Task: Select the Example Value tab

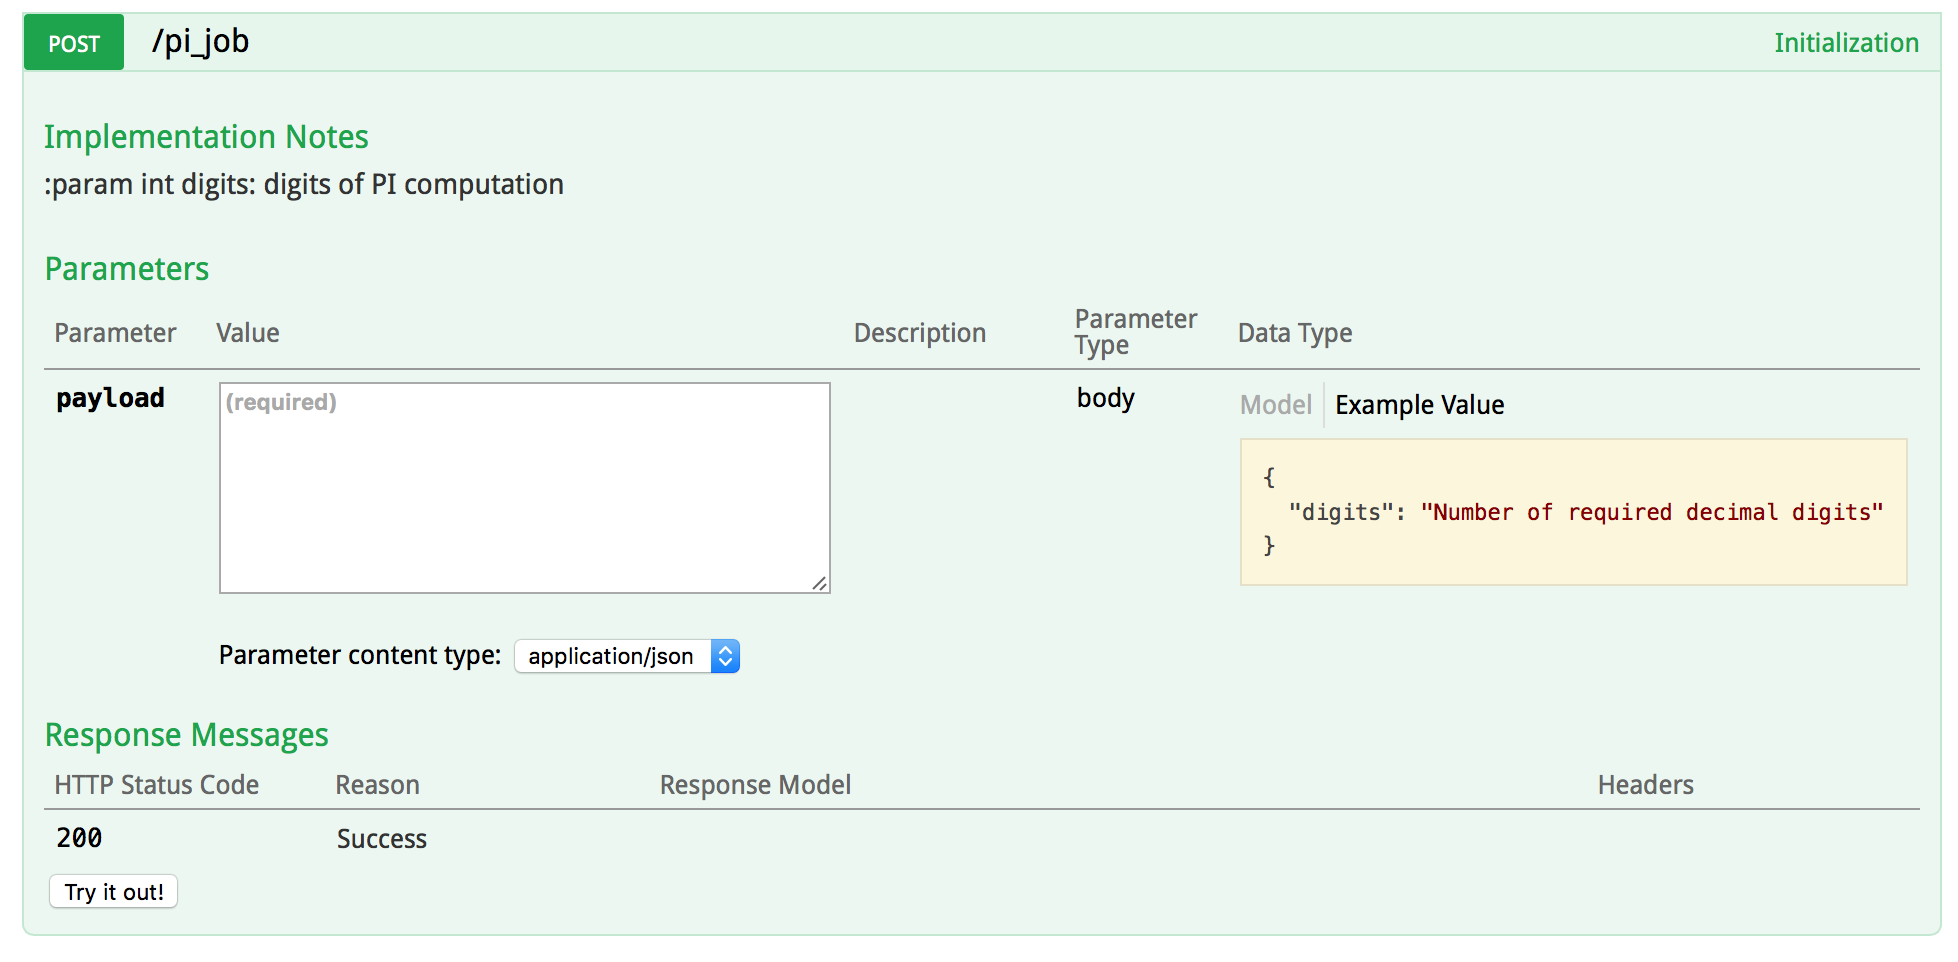Action: pyautogui.click(x=1419, y=405)
